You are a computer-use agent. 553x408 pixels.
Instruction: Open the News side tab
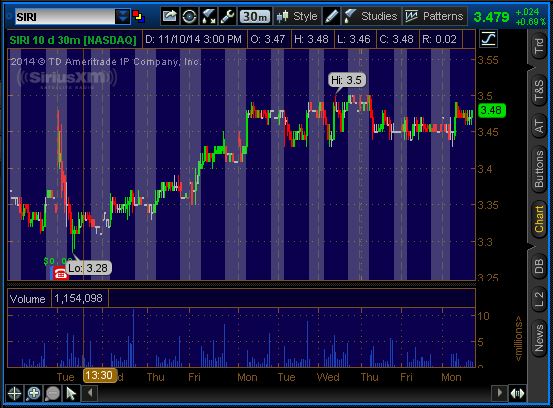point(539,339)
